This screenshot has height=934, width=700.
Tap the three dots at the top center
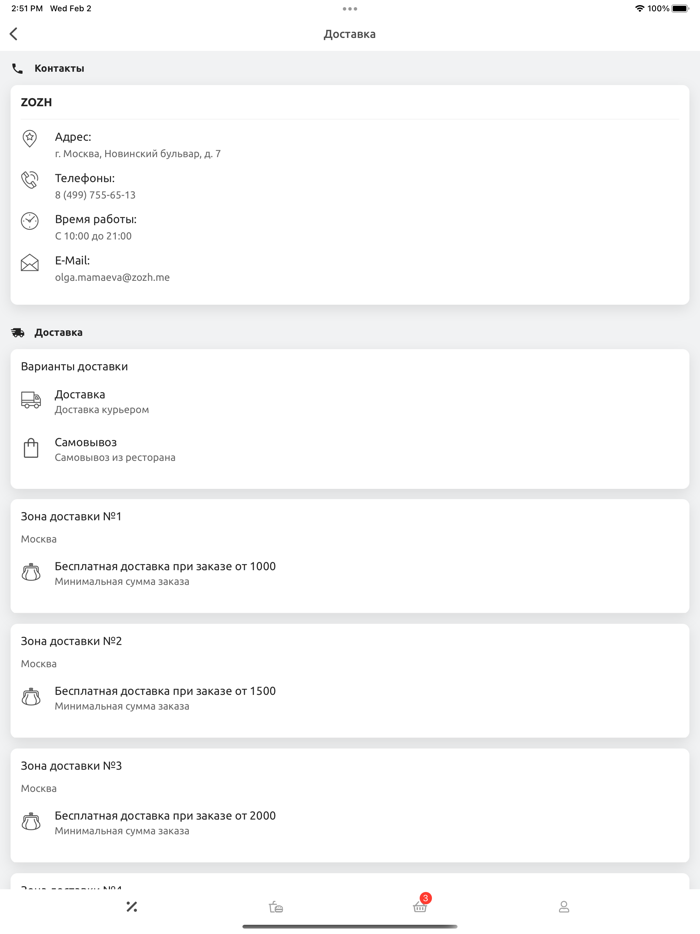tap(350, 9)
